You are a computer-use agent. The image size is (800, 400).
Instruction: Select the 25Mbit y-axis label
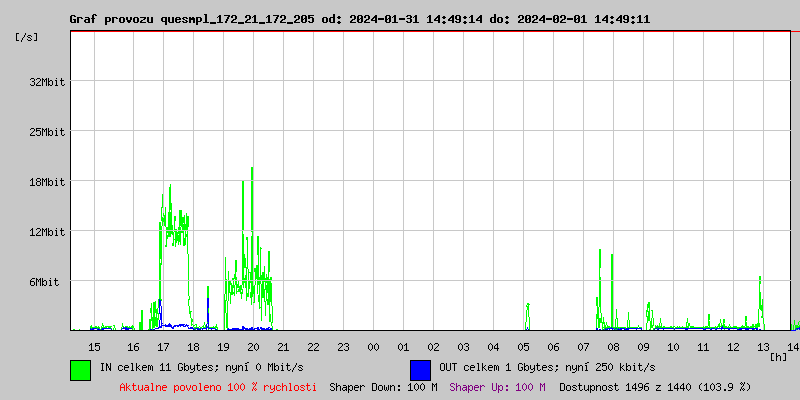[47, 132]
